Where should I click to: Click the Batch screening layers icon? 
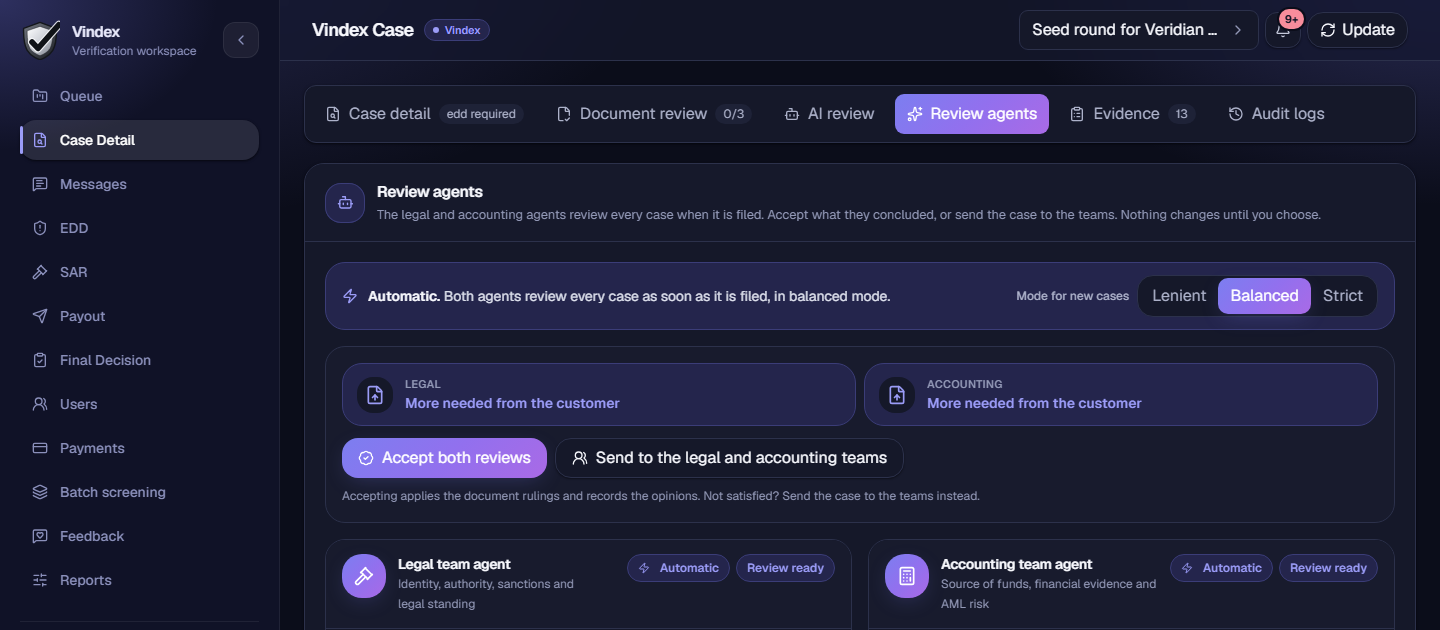tap(40, 492)
